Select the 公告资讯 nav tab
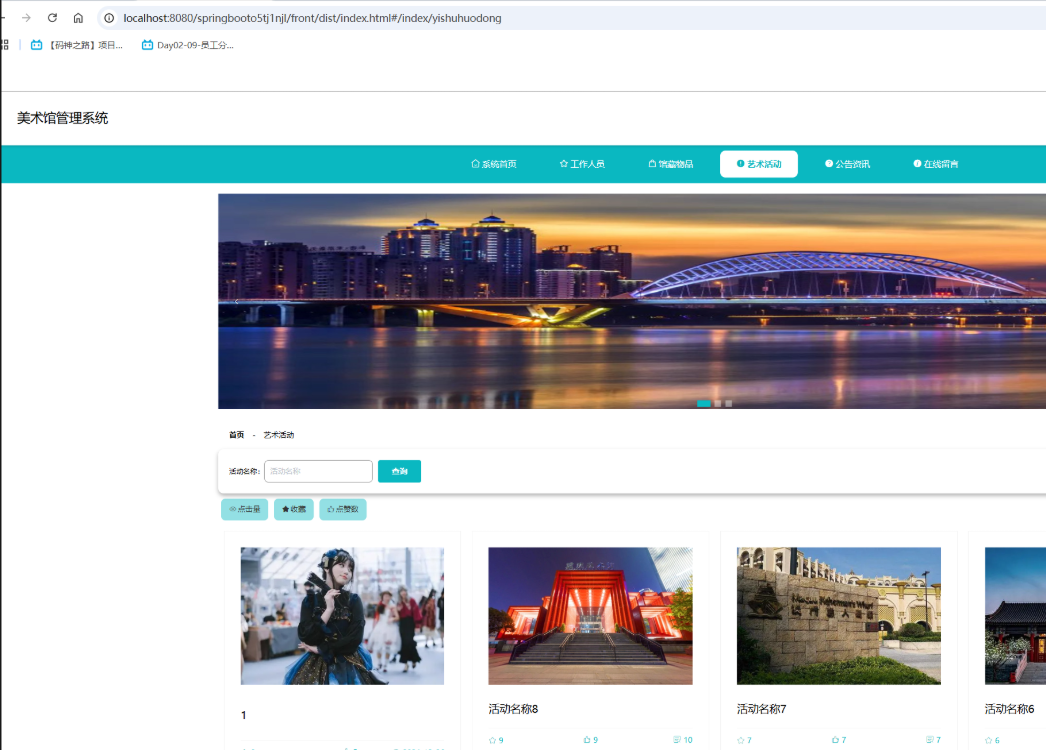This screenshot has width=1046, height=750. pyautogui.click(x=847, y=164)
